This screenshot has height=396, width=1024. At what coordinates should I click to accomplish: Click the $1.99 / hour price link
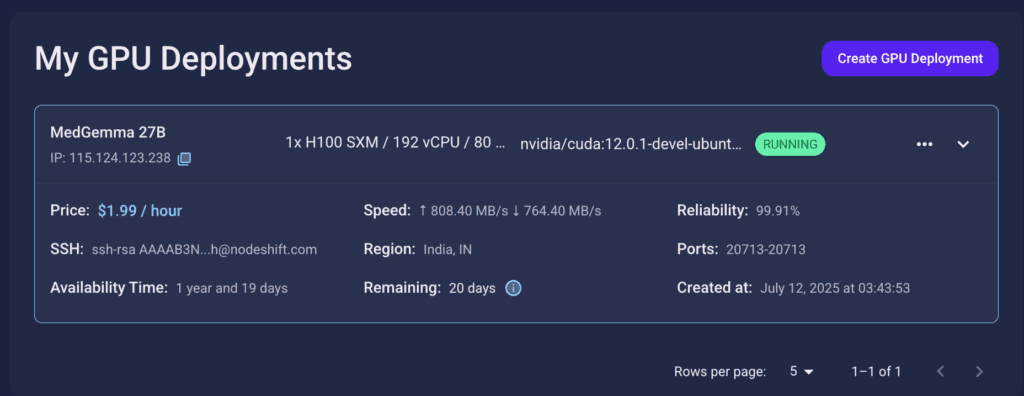point(140,211)
